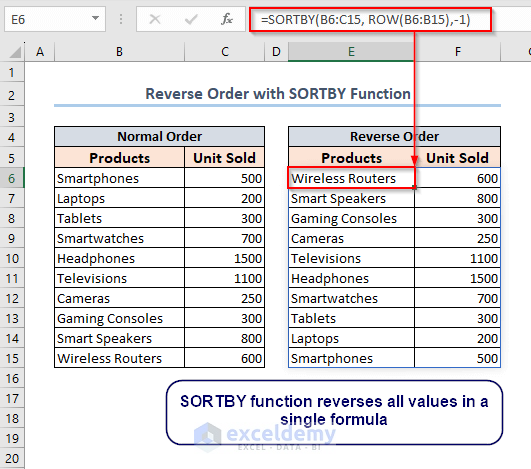531x469 pixels.
Task: Click the 'Reverse Order' header cell
Action: pyautogui.click(x=395, y=137)
